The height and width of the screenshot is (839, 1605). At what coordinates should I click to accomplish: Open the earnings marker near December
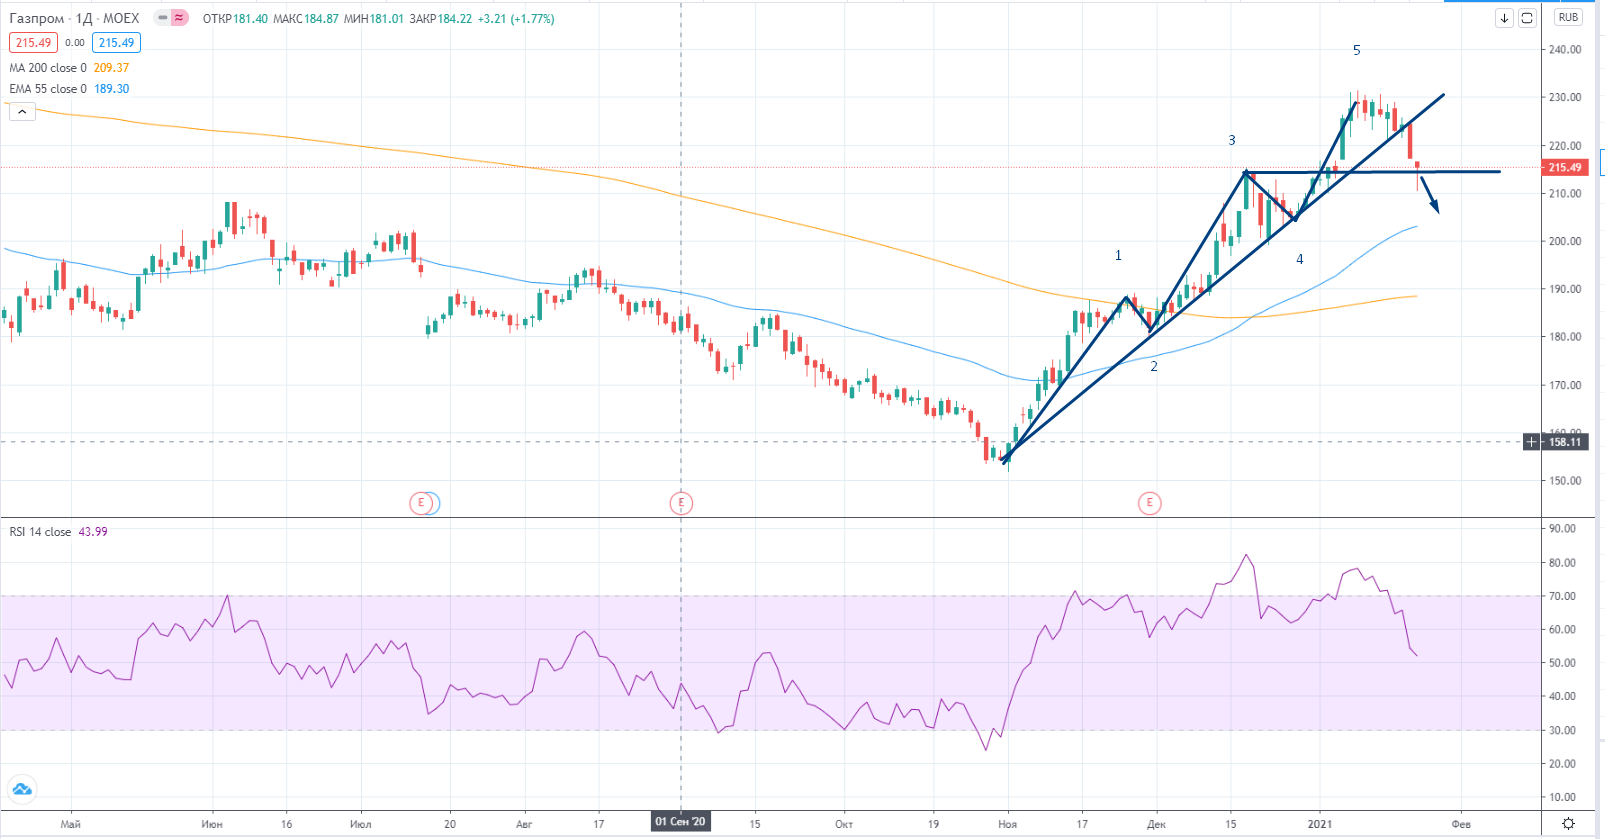(x=1149, y=503)
